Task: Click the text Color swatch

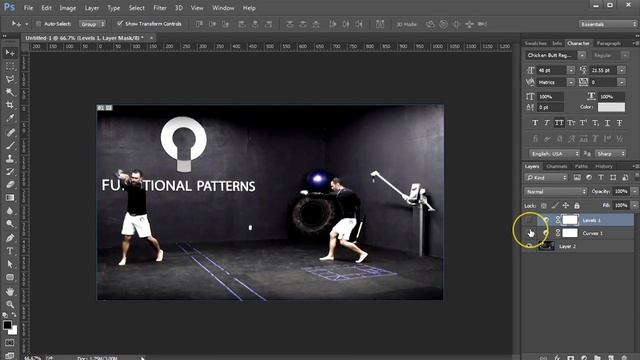Action: pos(611,107)
